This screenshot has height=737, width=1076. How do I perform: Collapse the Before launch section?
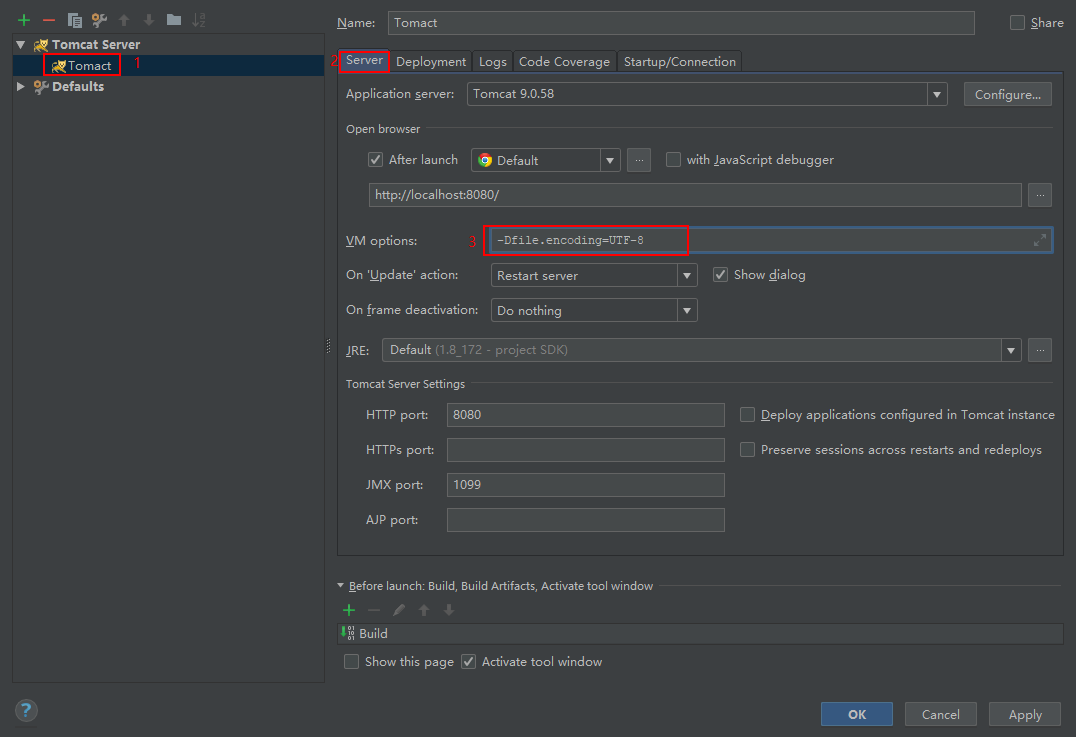coord(341,585)
